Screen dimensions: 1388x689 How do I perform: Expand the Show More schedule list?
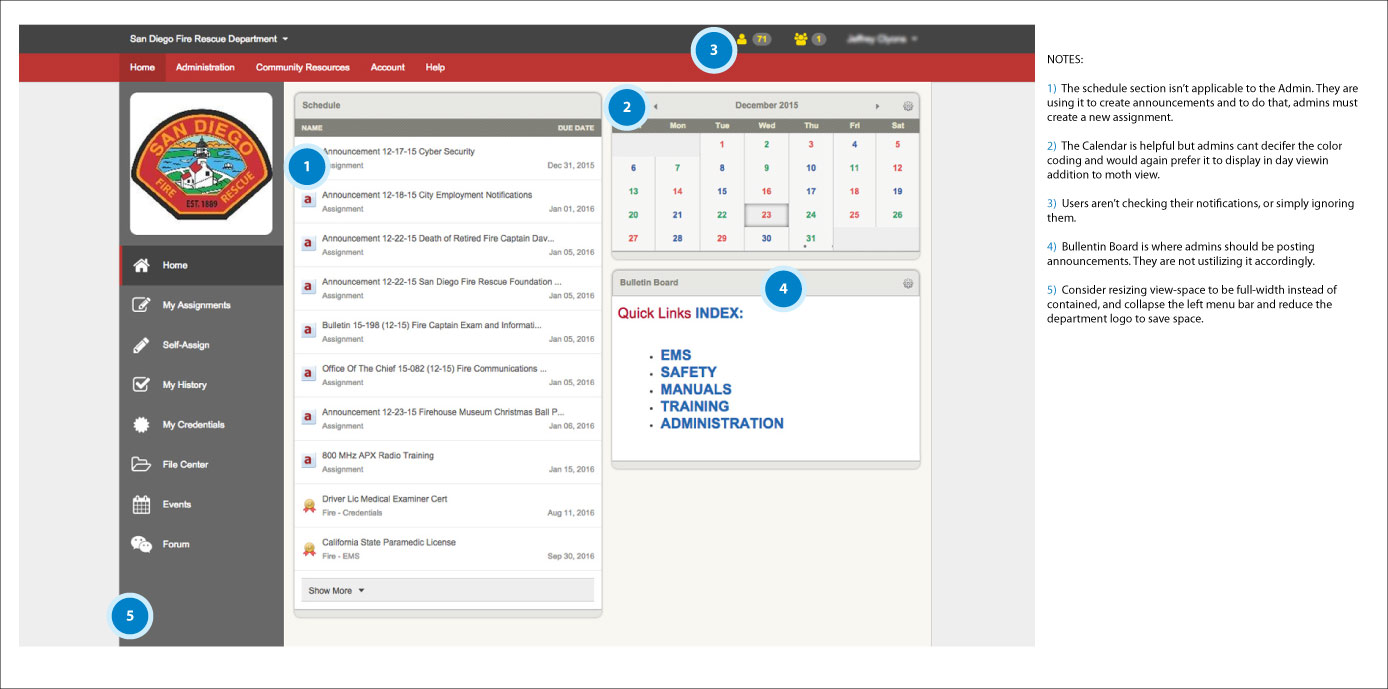[x=336, y=591]
